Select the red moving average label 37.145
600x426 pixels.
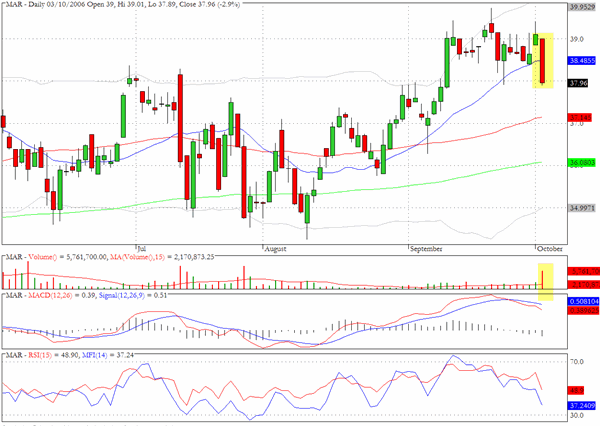(x=580, y=118)
